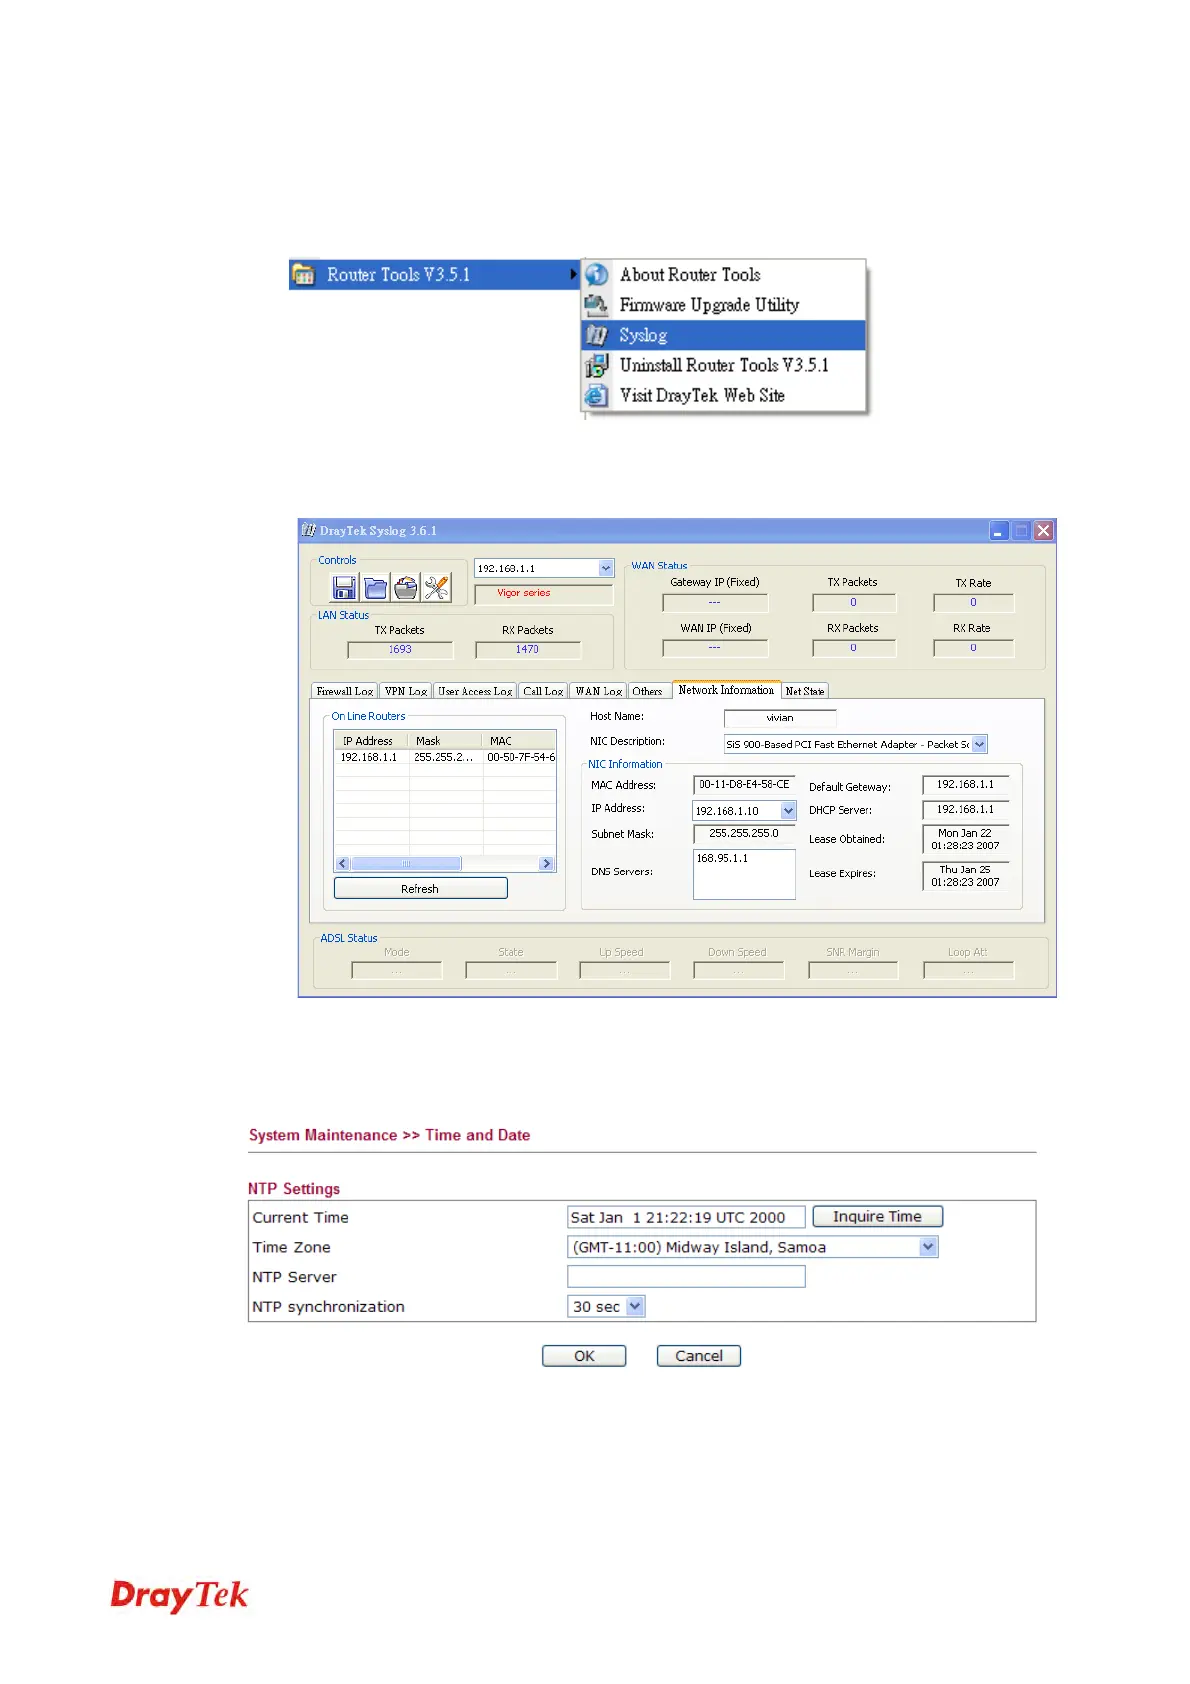Click the Syslog icon in the menu
This screenshot has width=1190, height=1684.
(x=597, y=335)
